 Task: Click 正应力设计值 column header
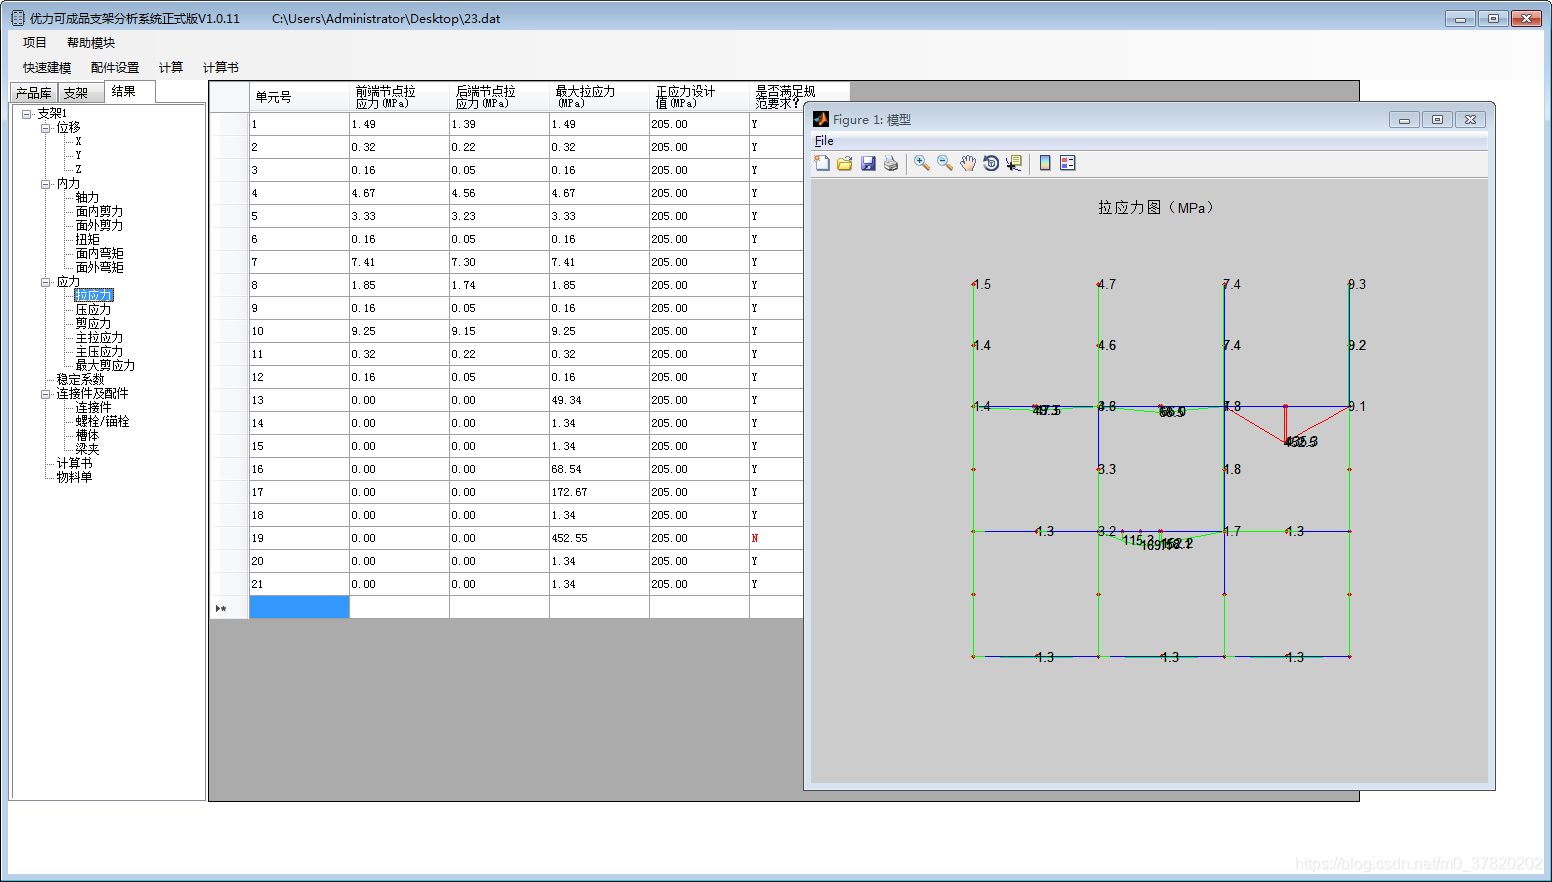tap(700, 97)
